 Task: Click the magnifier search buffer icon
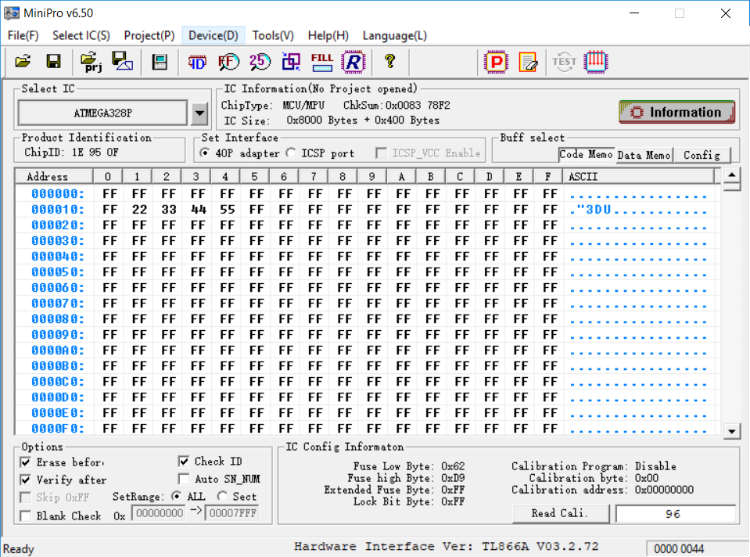click(x=228, y=62)
